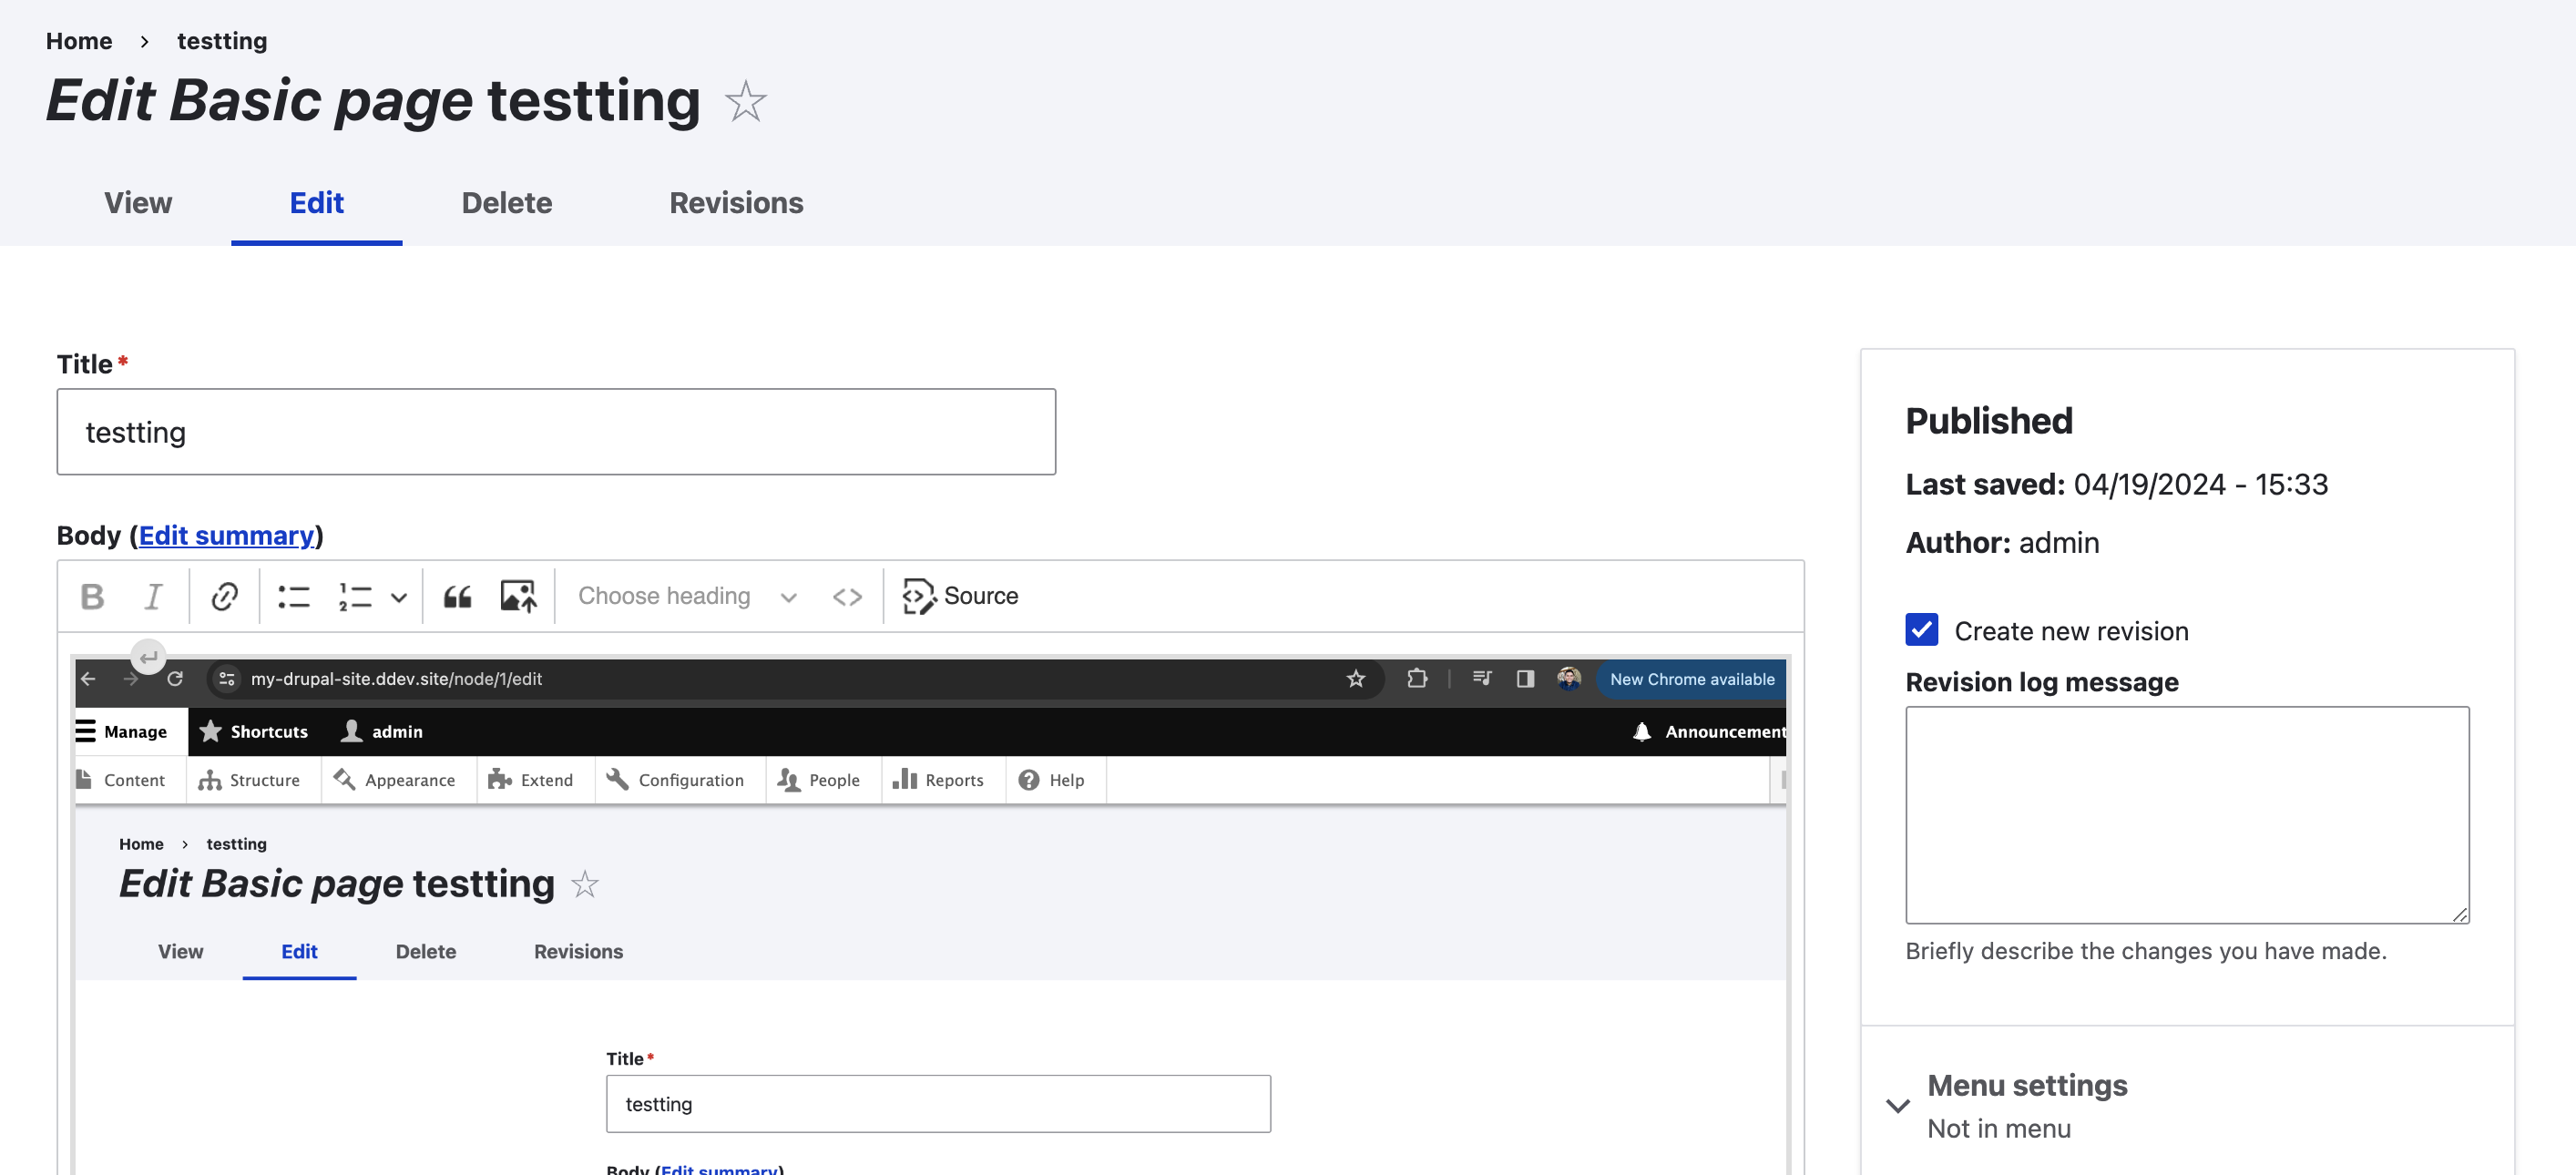Click into the Title text field
The image size is (2576, 1175).
click(x=556, y=432)
